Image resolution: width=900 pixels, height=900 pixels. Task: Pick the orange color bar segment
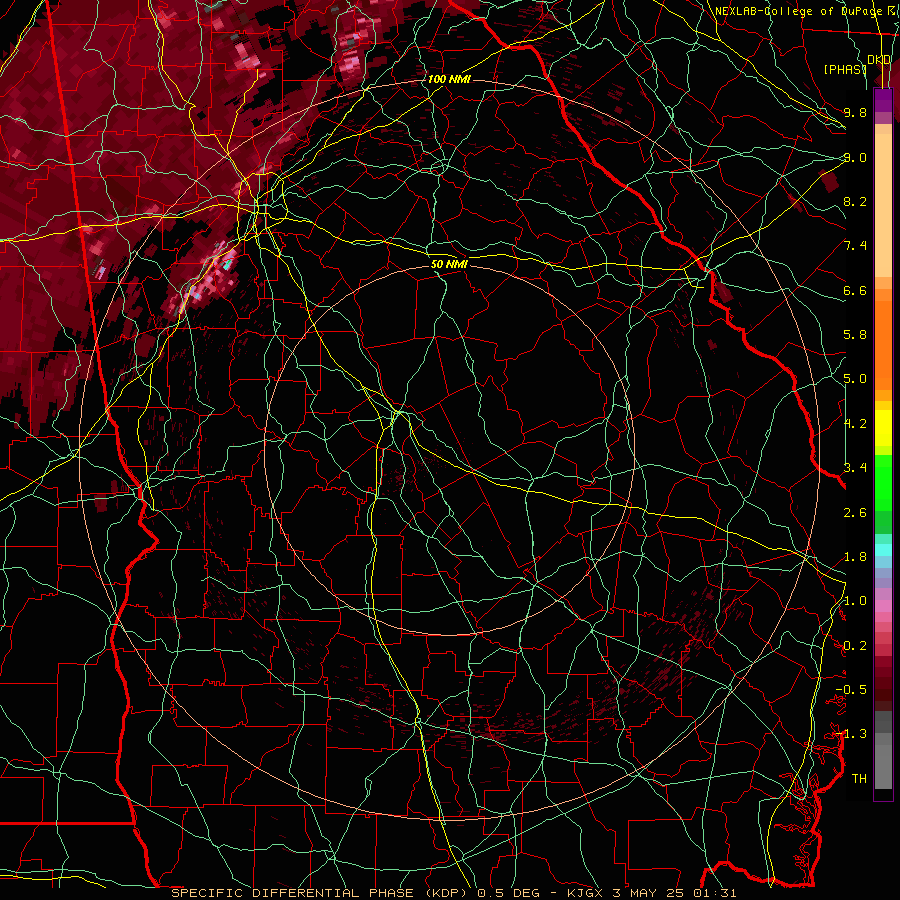point(883,344)
